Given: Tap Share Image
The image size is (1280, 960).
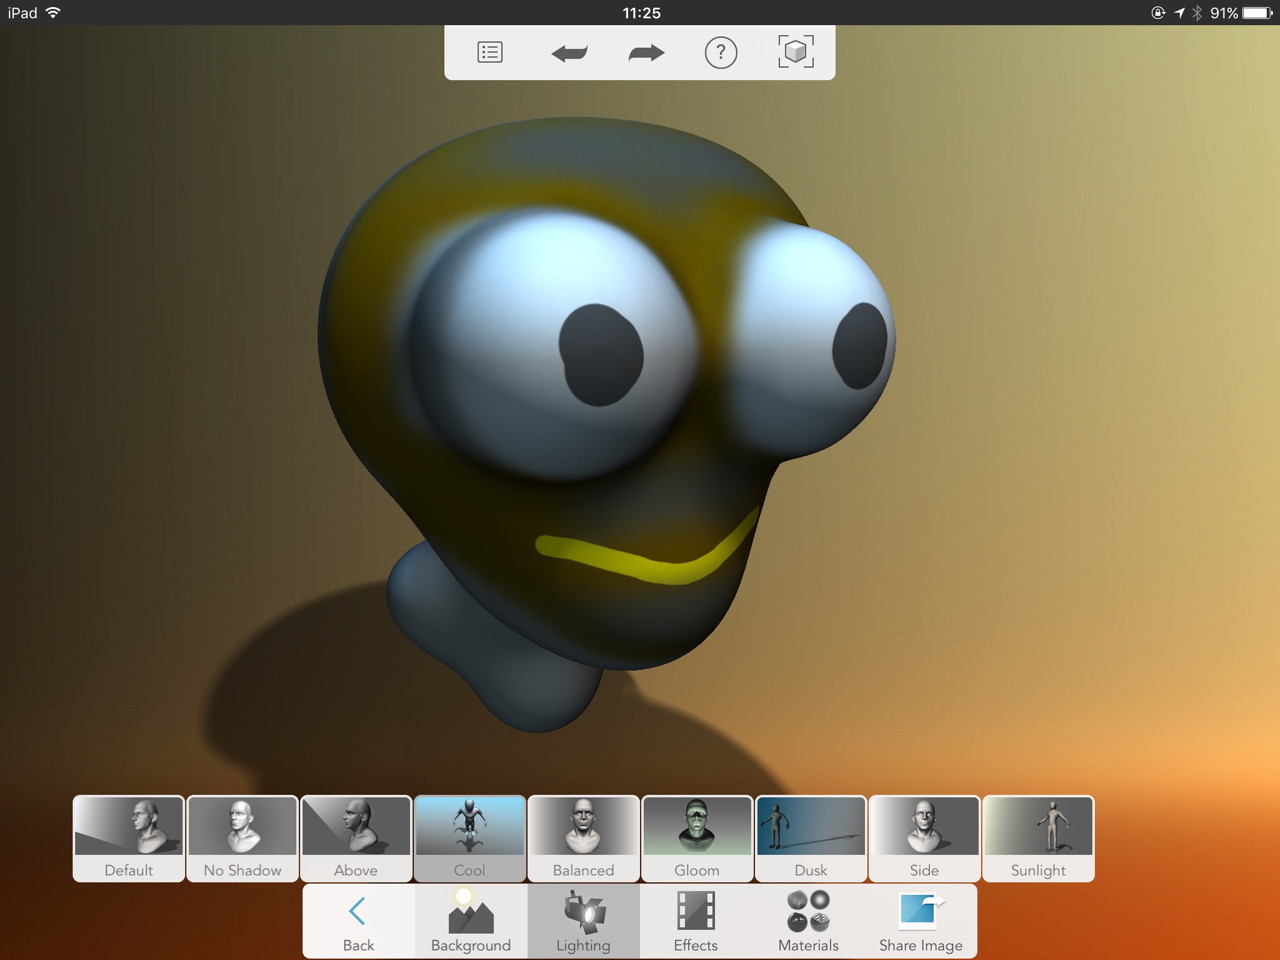Looking at the screenshot, I should pos(921,921).
